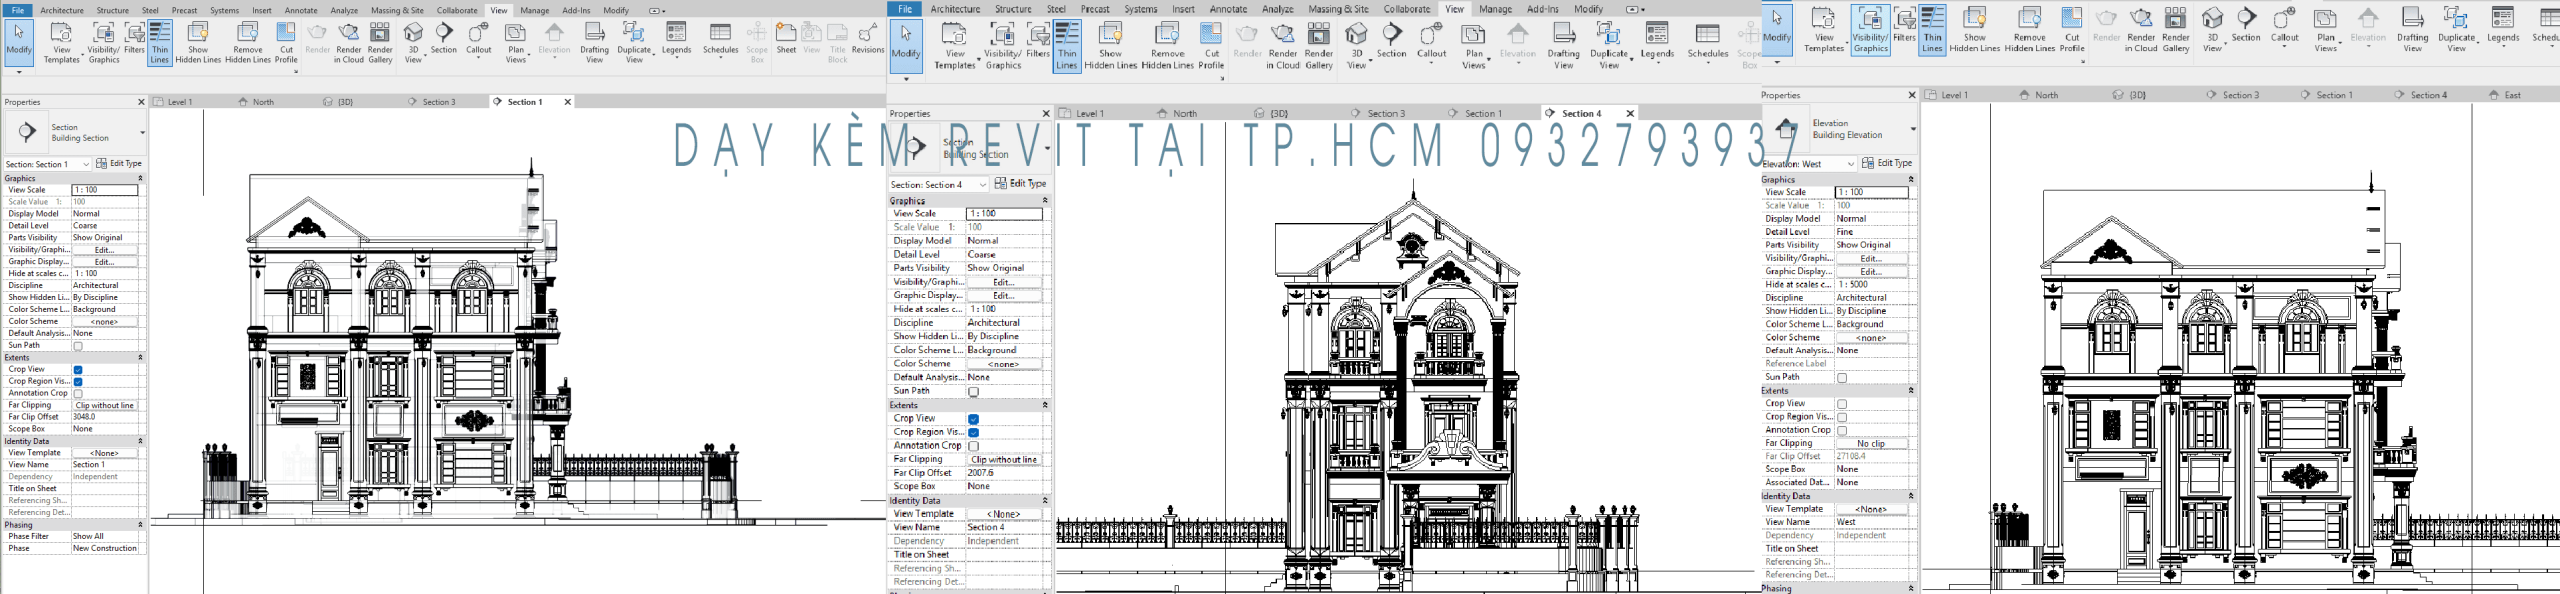Open Massing & Site ribbon tab in Section 1 window
The width and height of the screenshot is (2560, 594).
click(397, 10)
